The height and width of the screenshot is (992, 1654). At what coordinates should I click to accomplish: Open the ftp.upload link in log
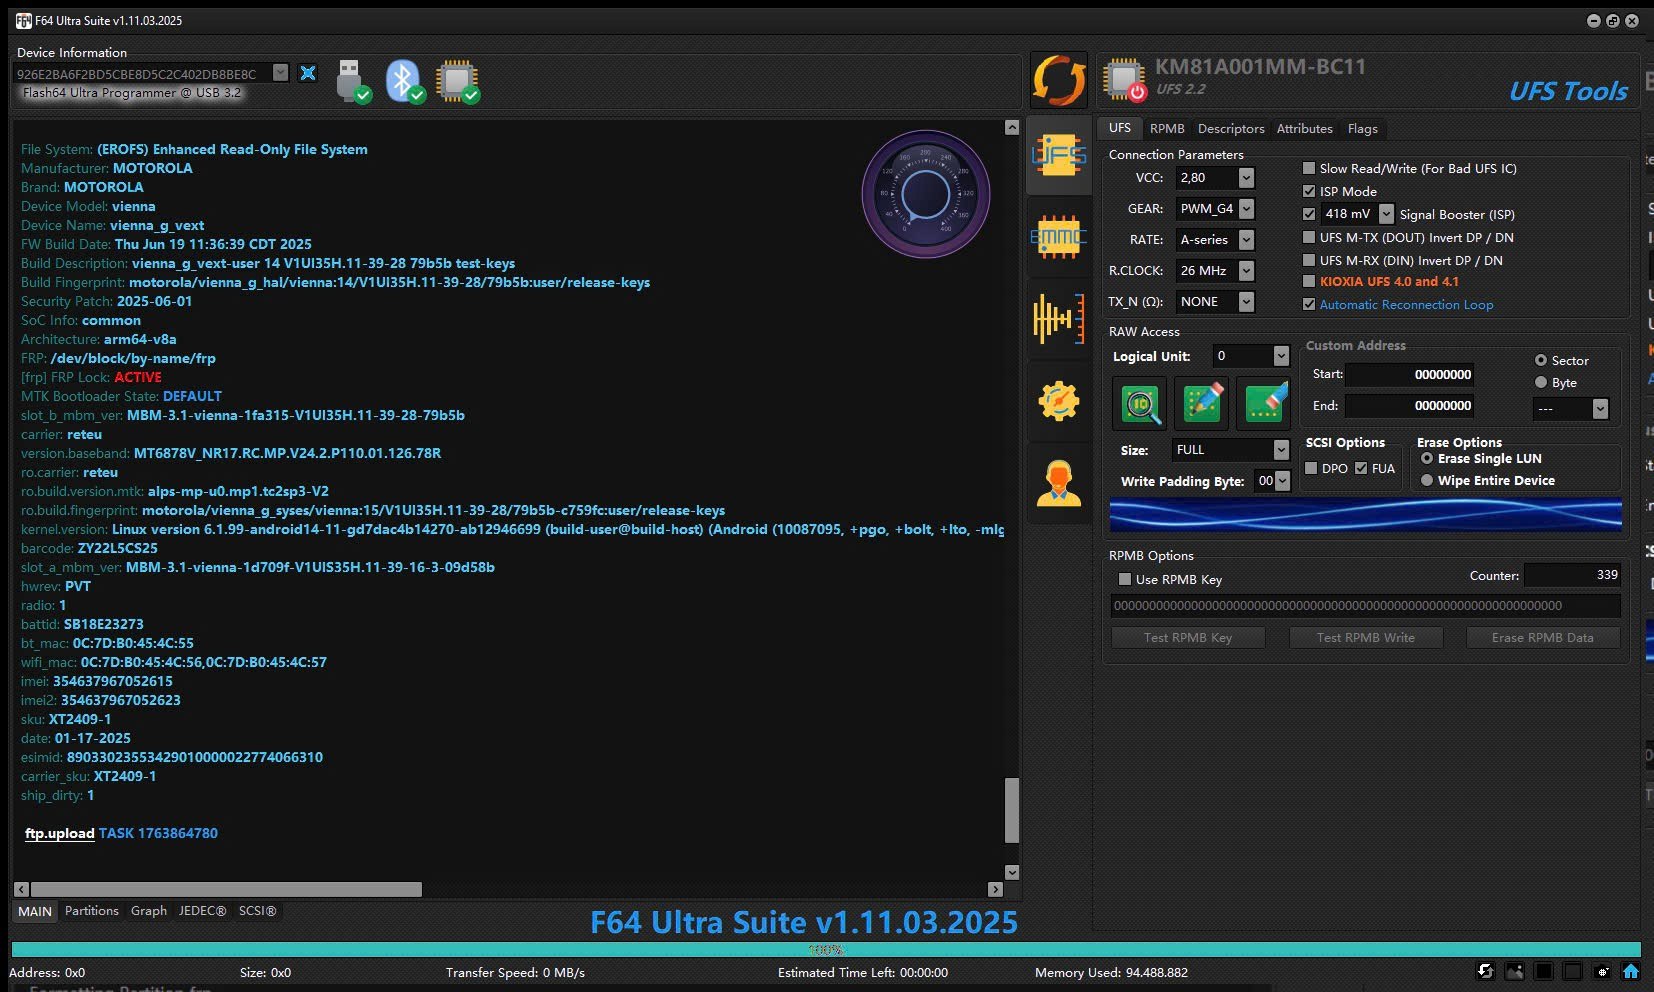[x=60, y=833]
